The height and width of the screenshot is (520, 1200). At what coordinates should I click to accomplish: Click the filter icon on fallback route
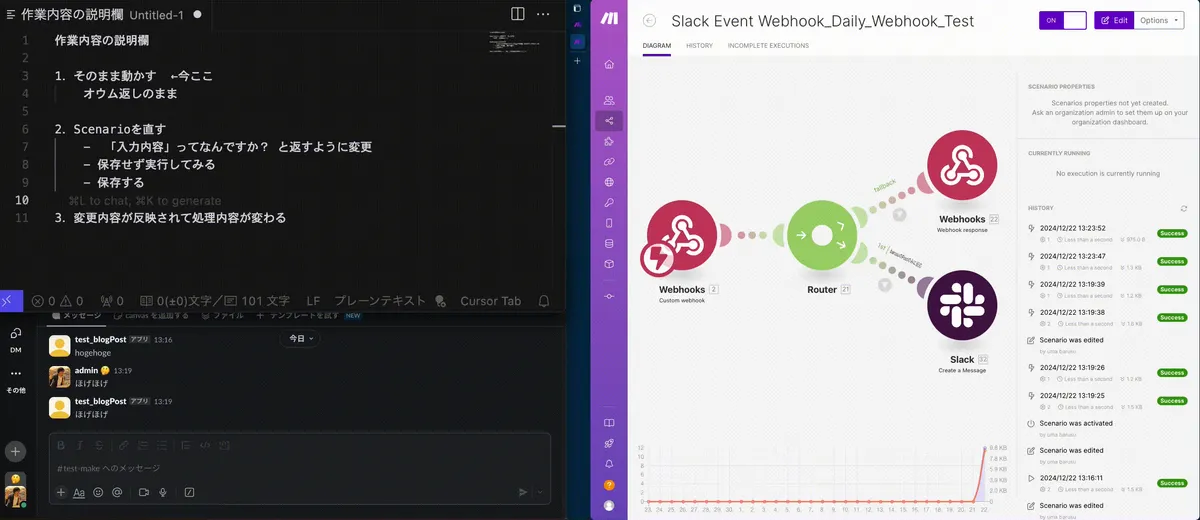899,214
